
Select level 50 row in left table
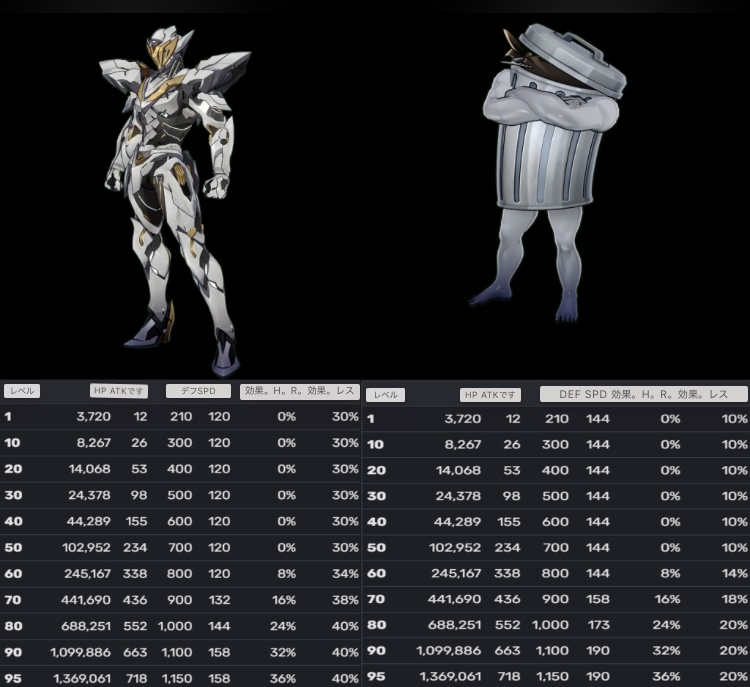(x=180, y=548)
